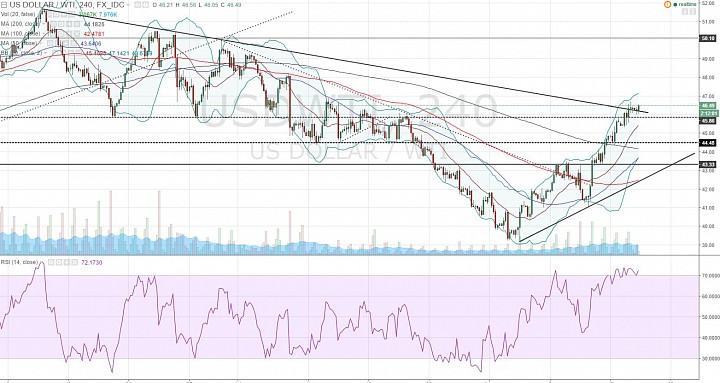Click the MA (100) value 42.4781

[x=94, y=34]
